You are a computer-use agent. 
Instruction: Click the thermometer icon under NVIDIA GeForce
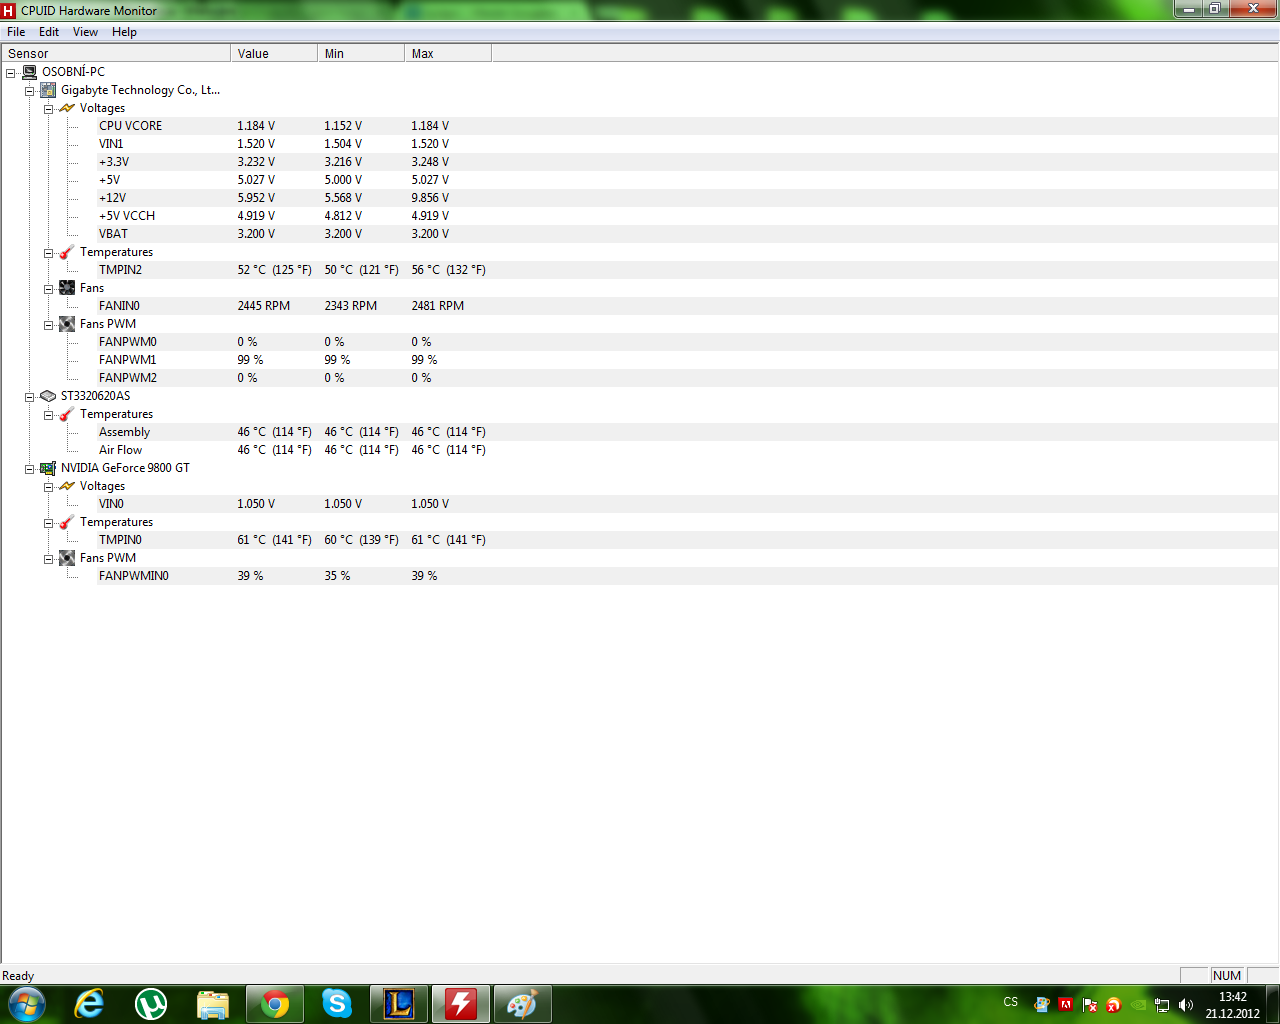pyautogui.click(x=67, y=522)
